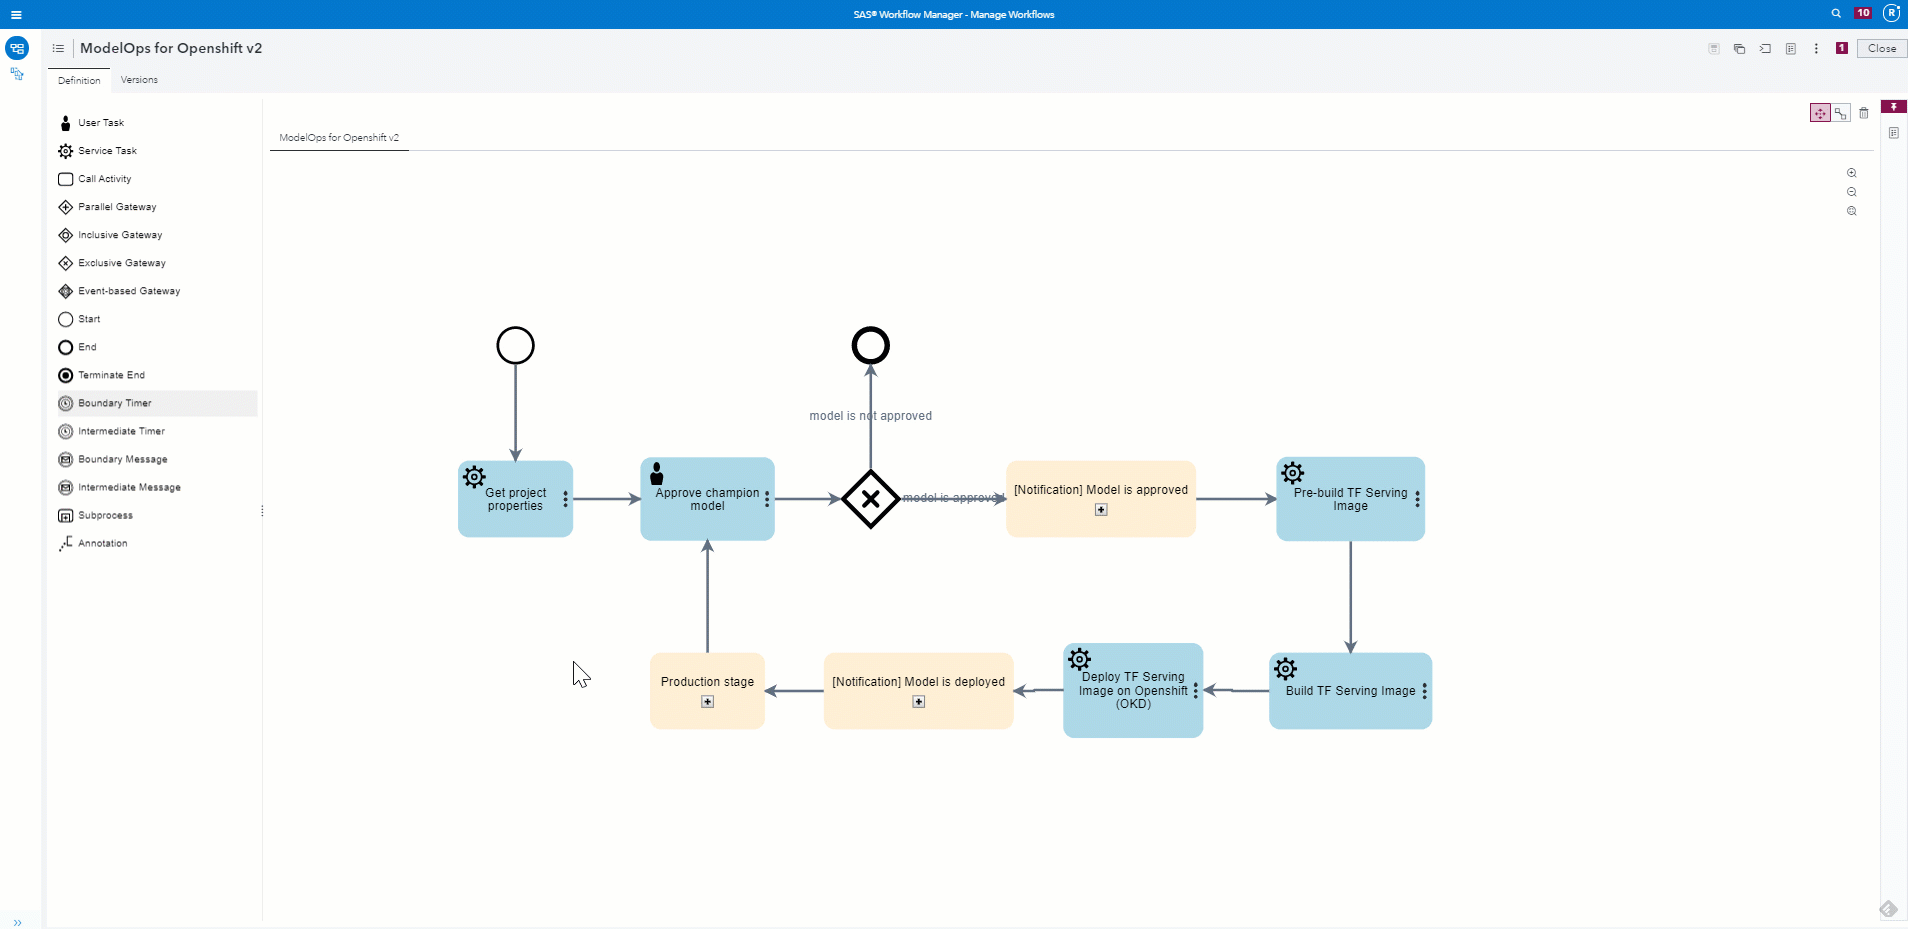
Task: Expand the Production stage subprocess
Action: tap(707, 702)
